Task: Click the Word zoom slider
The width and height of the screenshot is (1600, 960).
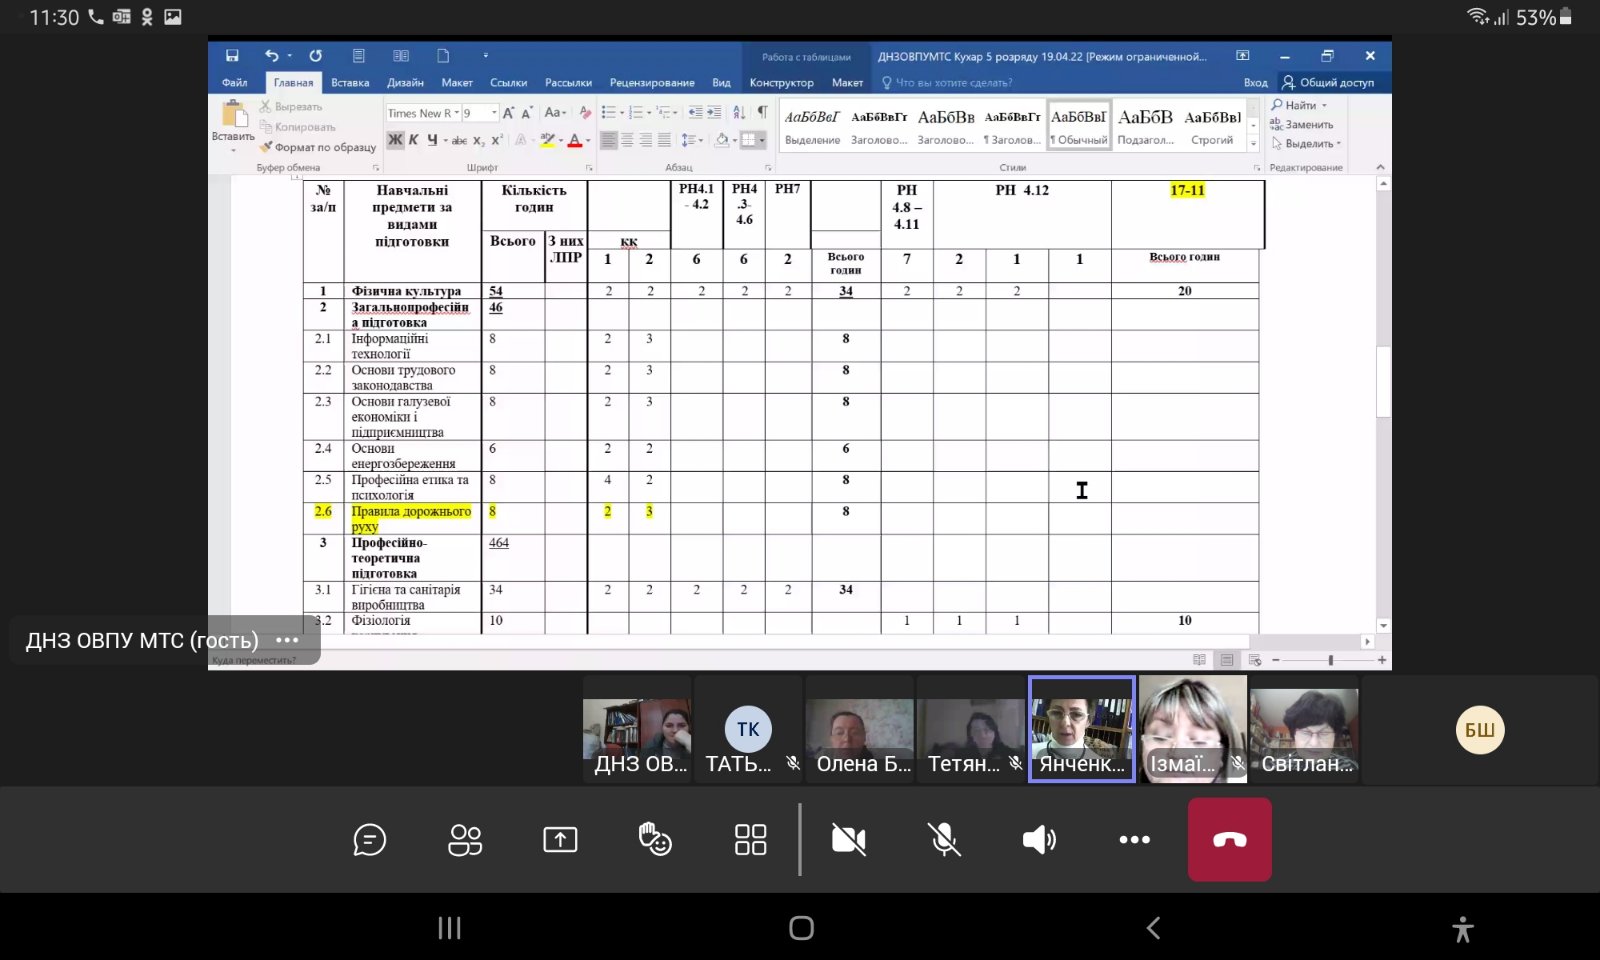Action: [1329, 660]
